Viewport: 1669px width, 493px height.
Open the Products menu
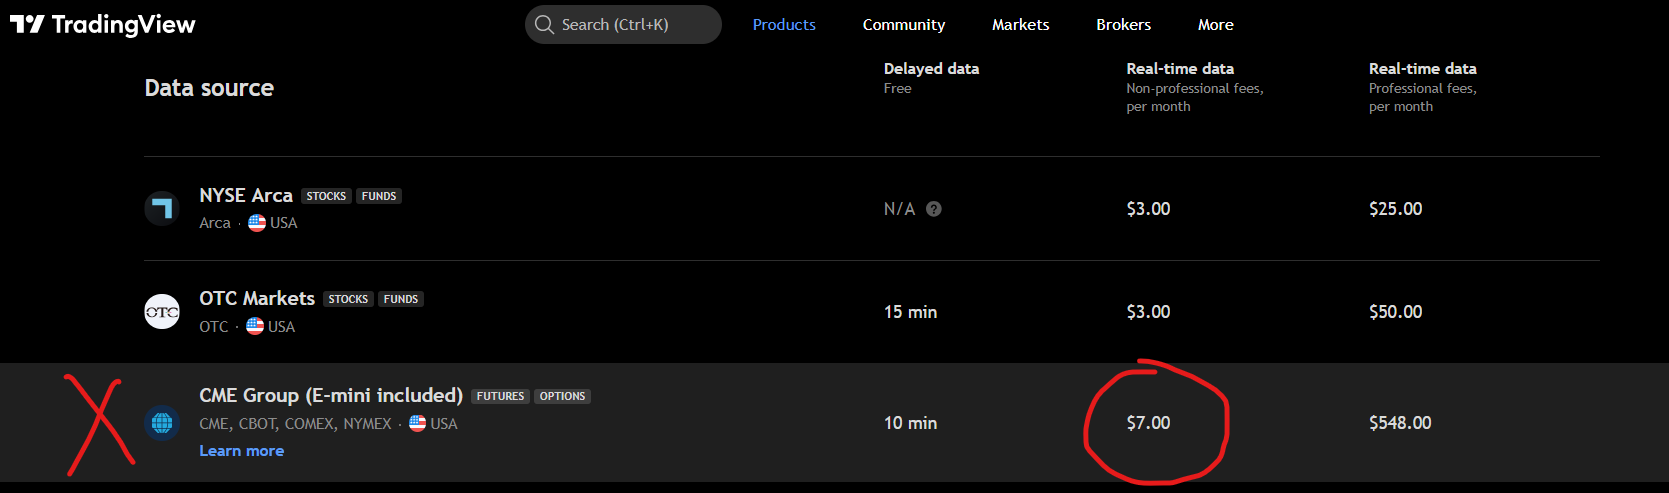coord(784,24)
